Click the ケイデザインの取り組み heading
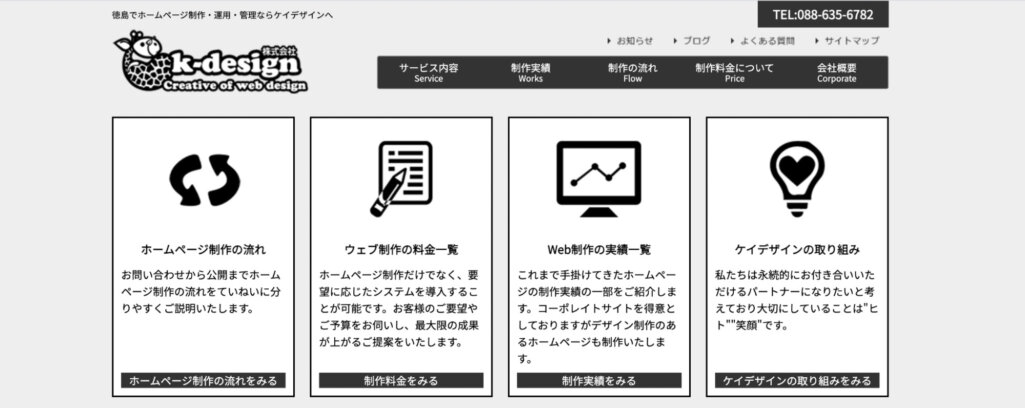Viewport: 1025px width, 408px height. pyautogui.click(x=797, y=250)
